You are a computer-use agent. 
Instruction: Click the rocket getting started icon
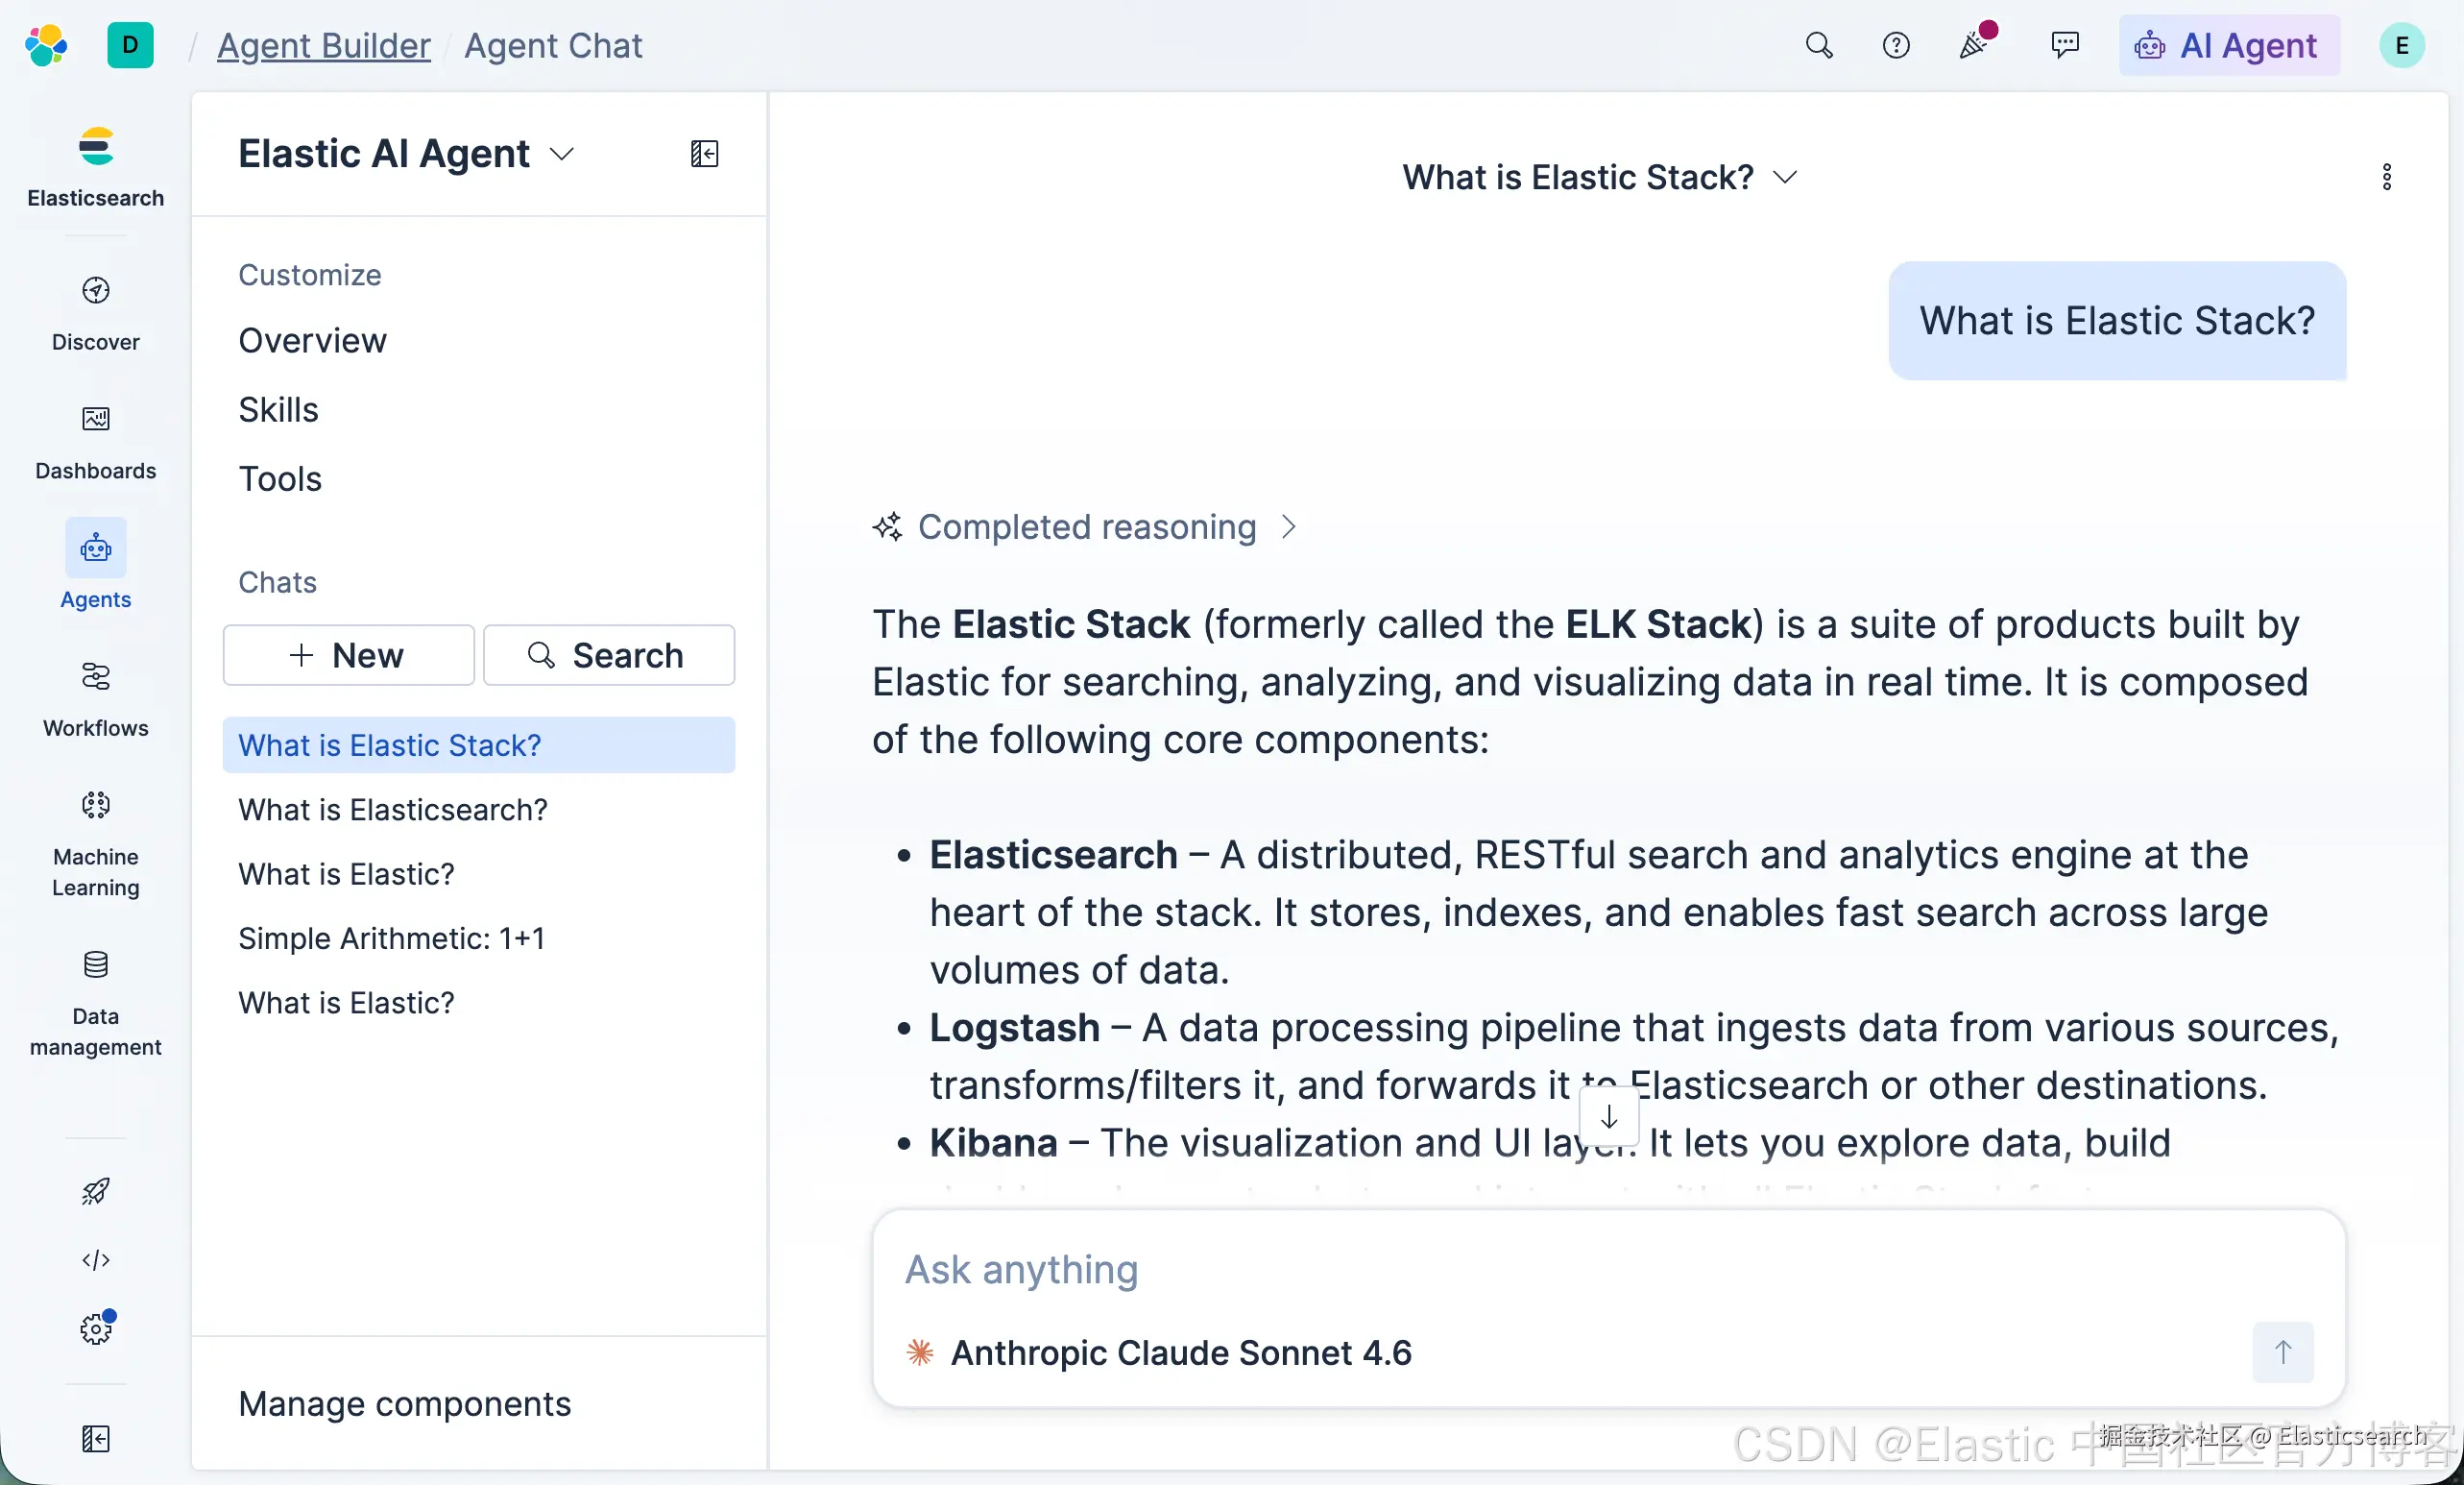pos(96,1191)
